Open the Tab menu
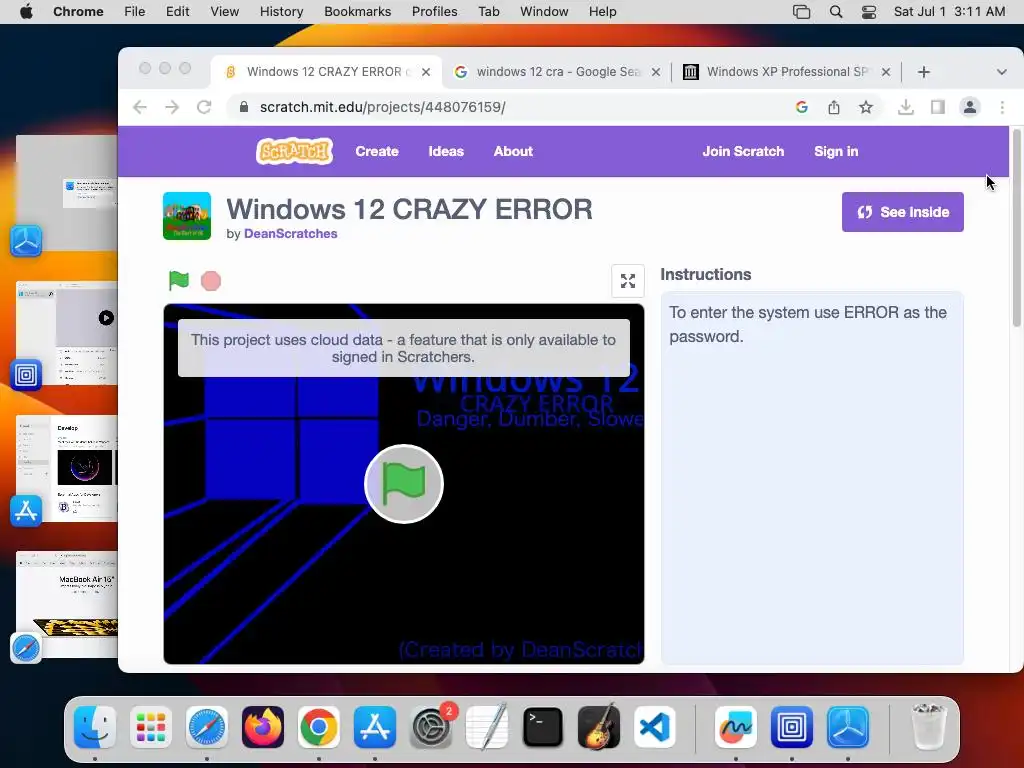This screenshot has height=768, width=1024. (x=488, y=12)
